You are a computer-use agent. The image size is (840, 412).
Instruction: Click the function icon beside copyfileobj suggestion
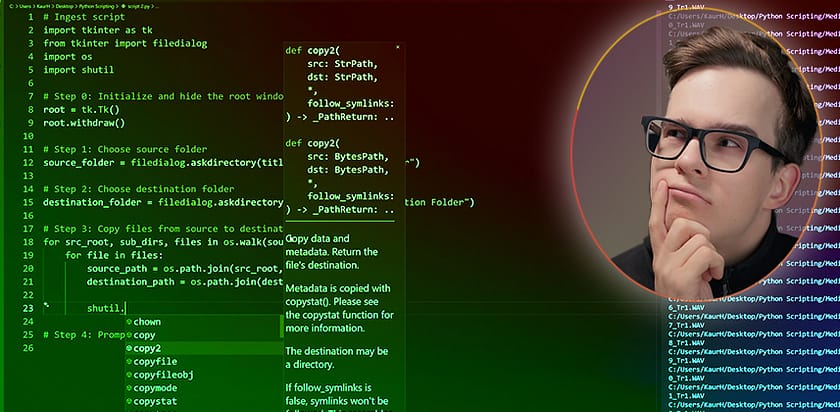[129, 375]
